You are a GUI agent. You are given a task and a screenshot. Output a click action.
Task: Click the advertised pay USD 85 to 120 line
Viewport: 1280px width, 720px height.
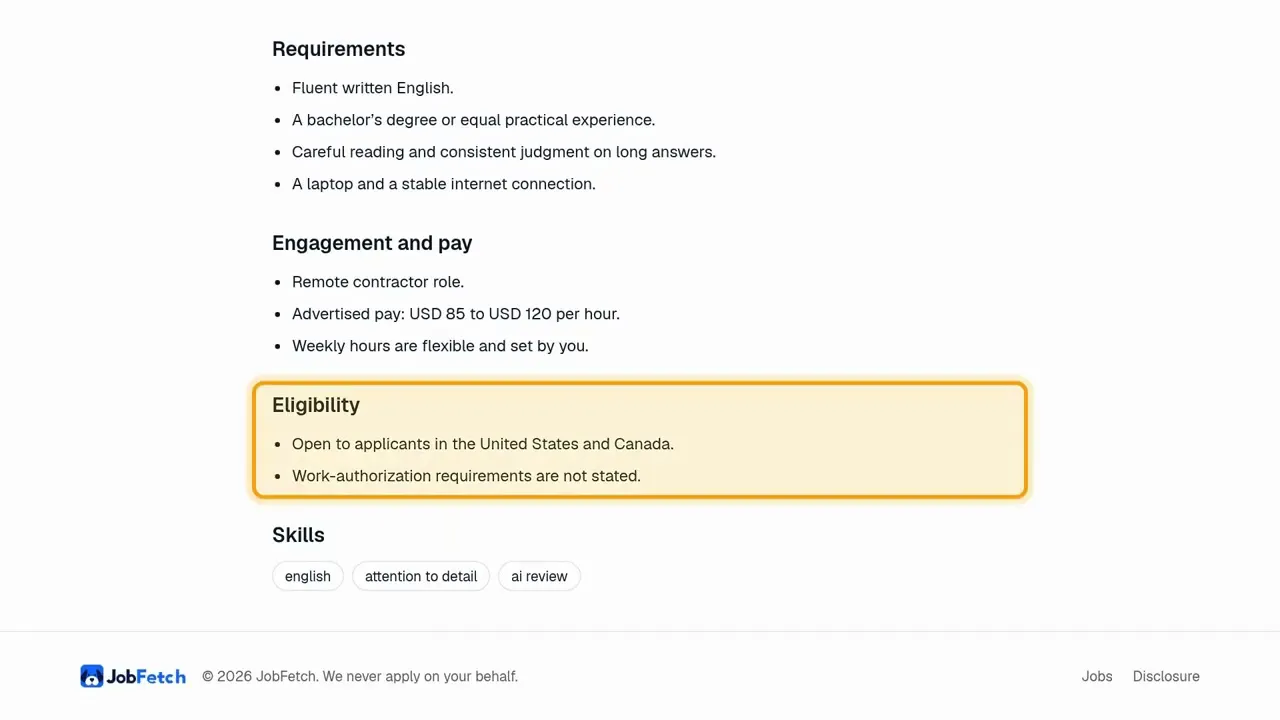coord(456,314)
